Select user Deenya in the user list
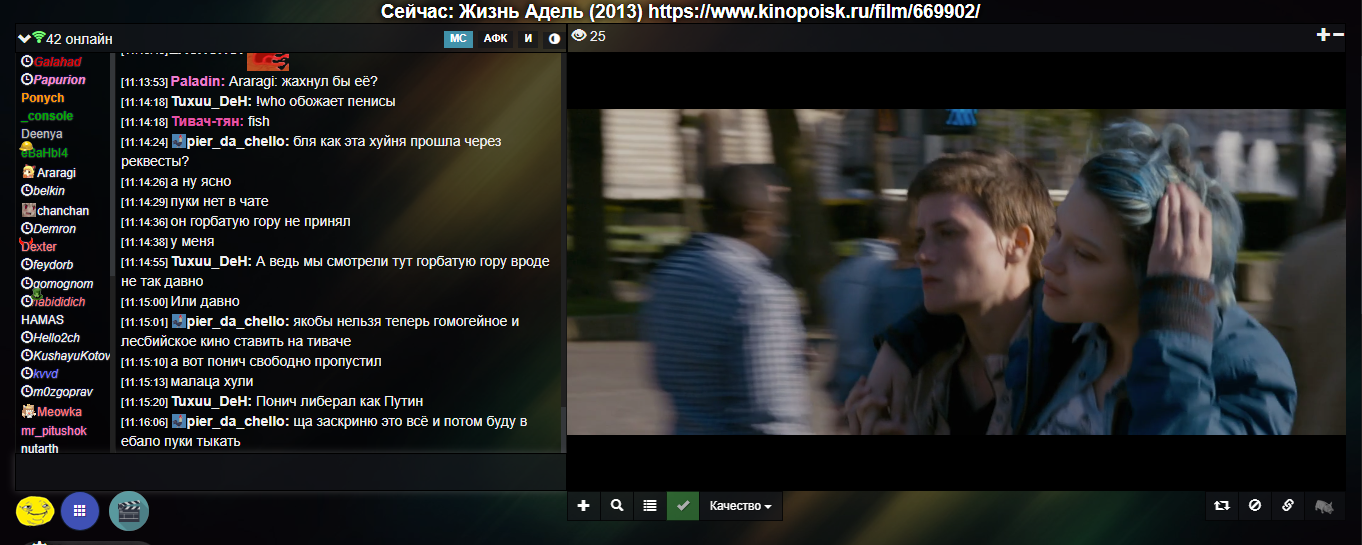The width and height of the screenshot is (1362, 545). pyautogui.click(x=41, y=134)
